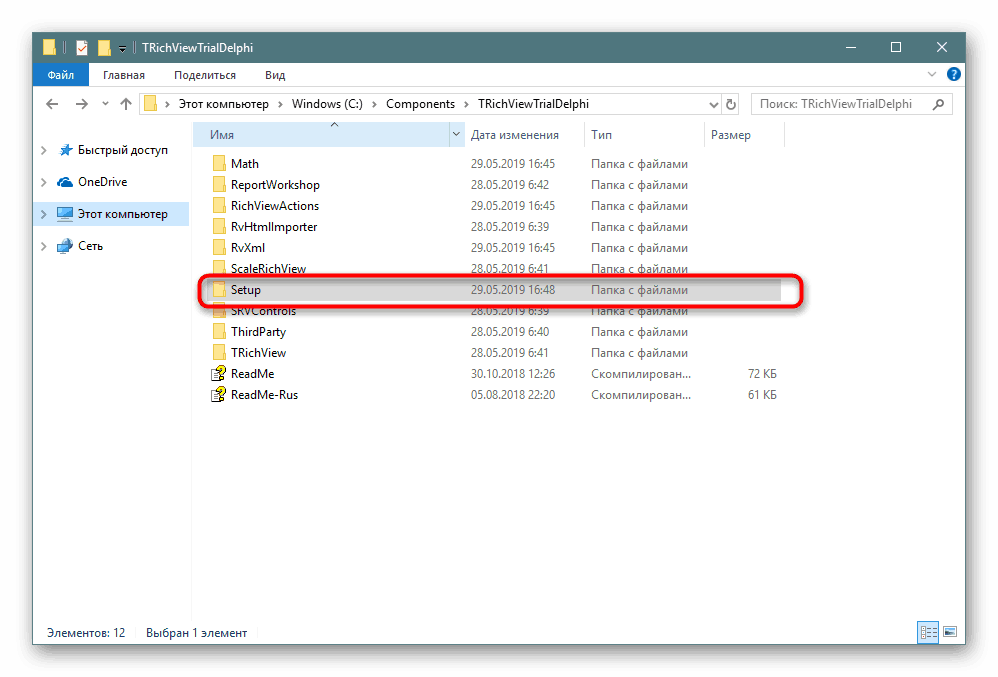Click the folder icon in title bar
This screenshot has width=998, height=677.
tap(49, 48)
